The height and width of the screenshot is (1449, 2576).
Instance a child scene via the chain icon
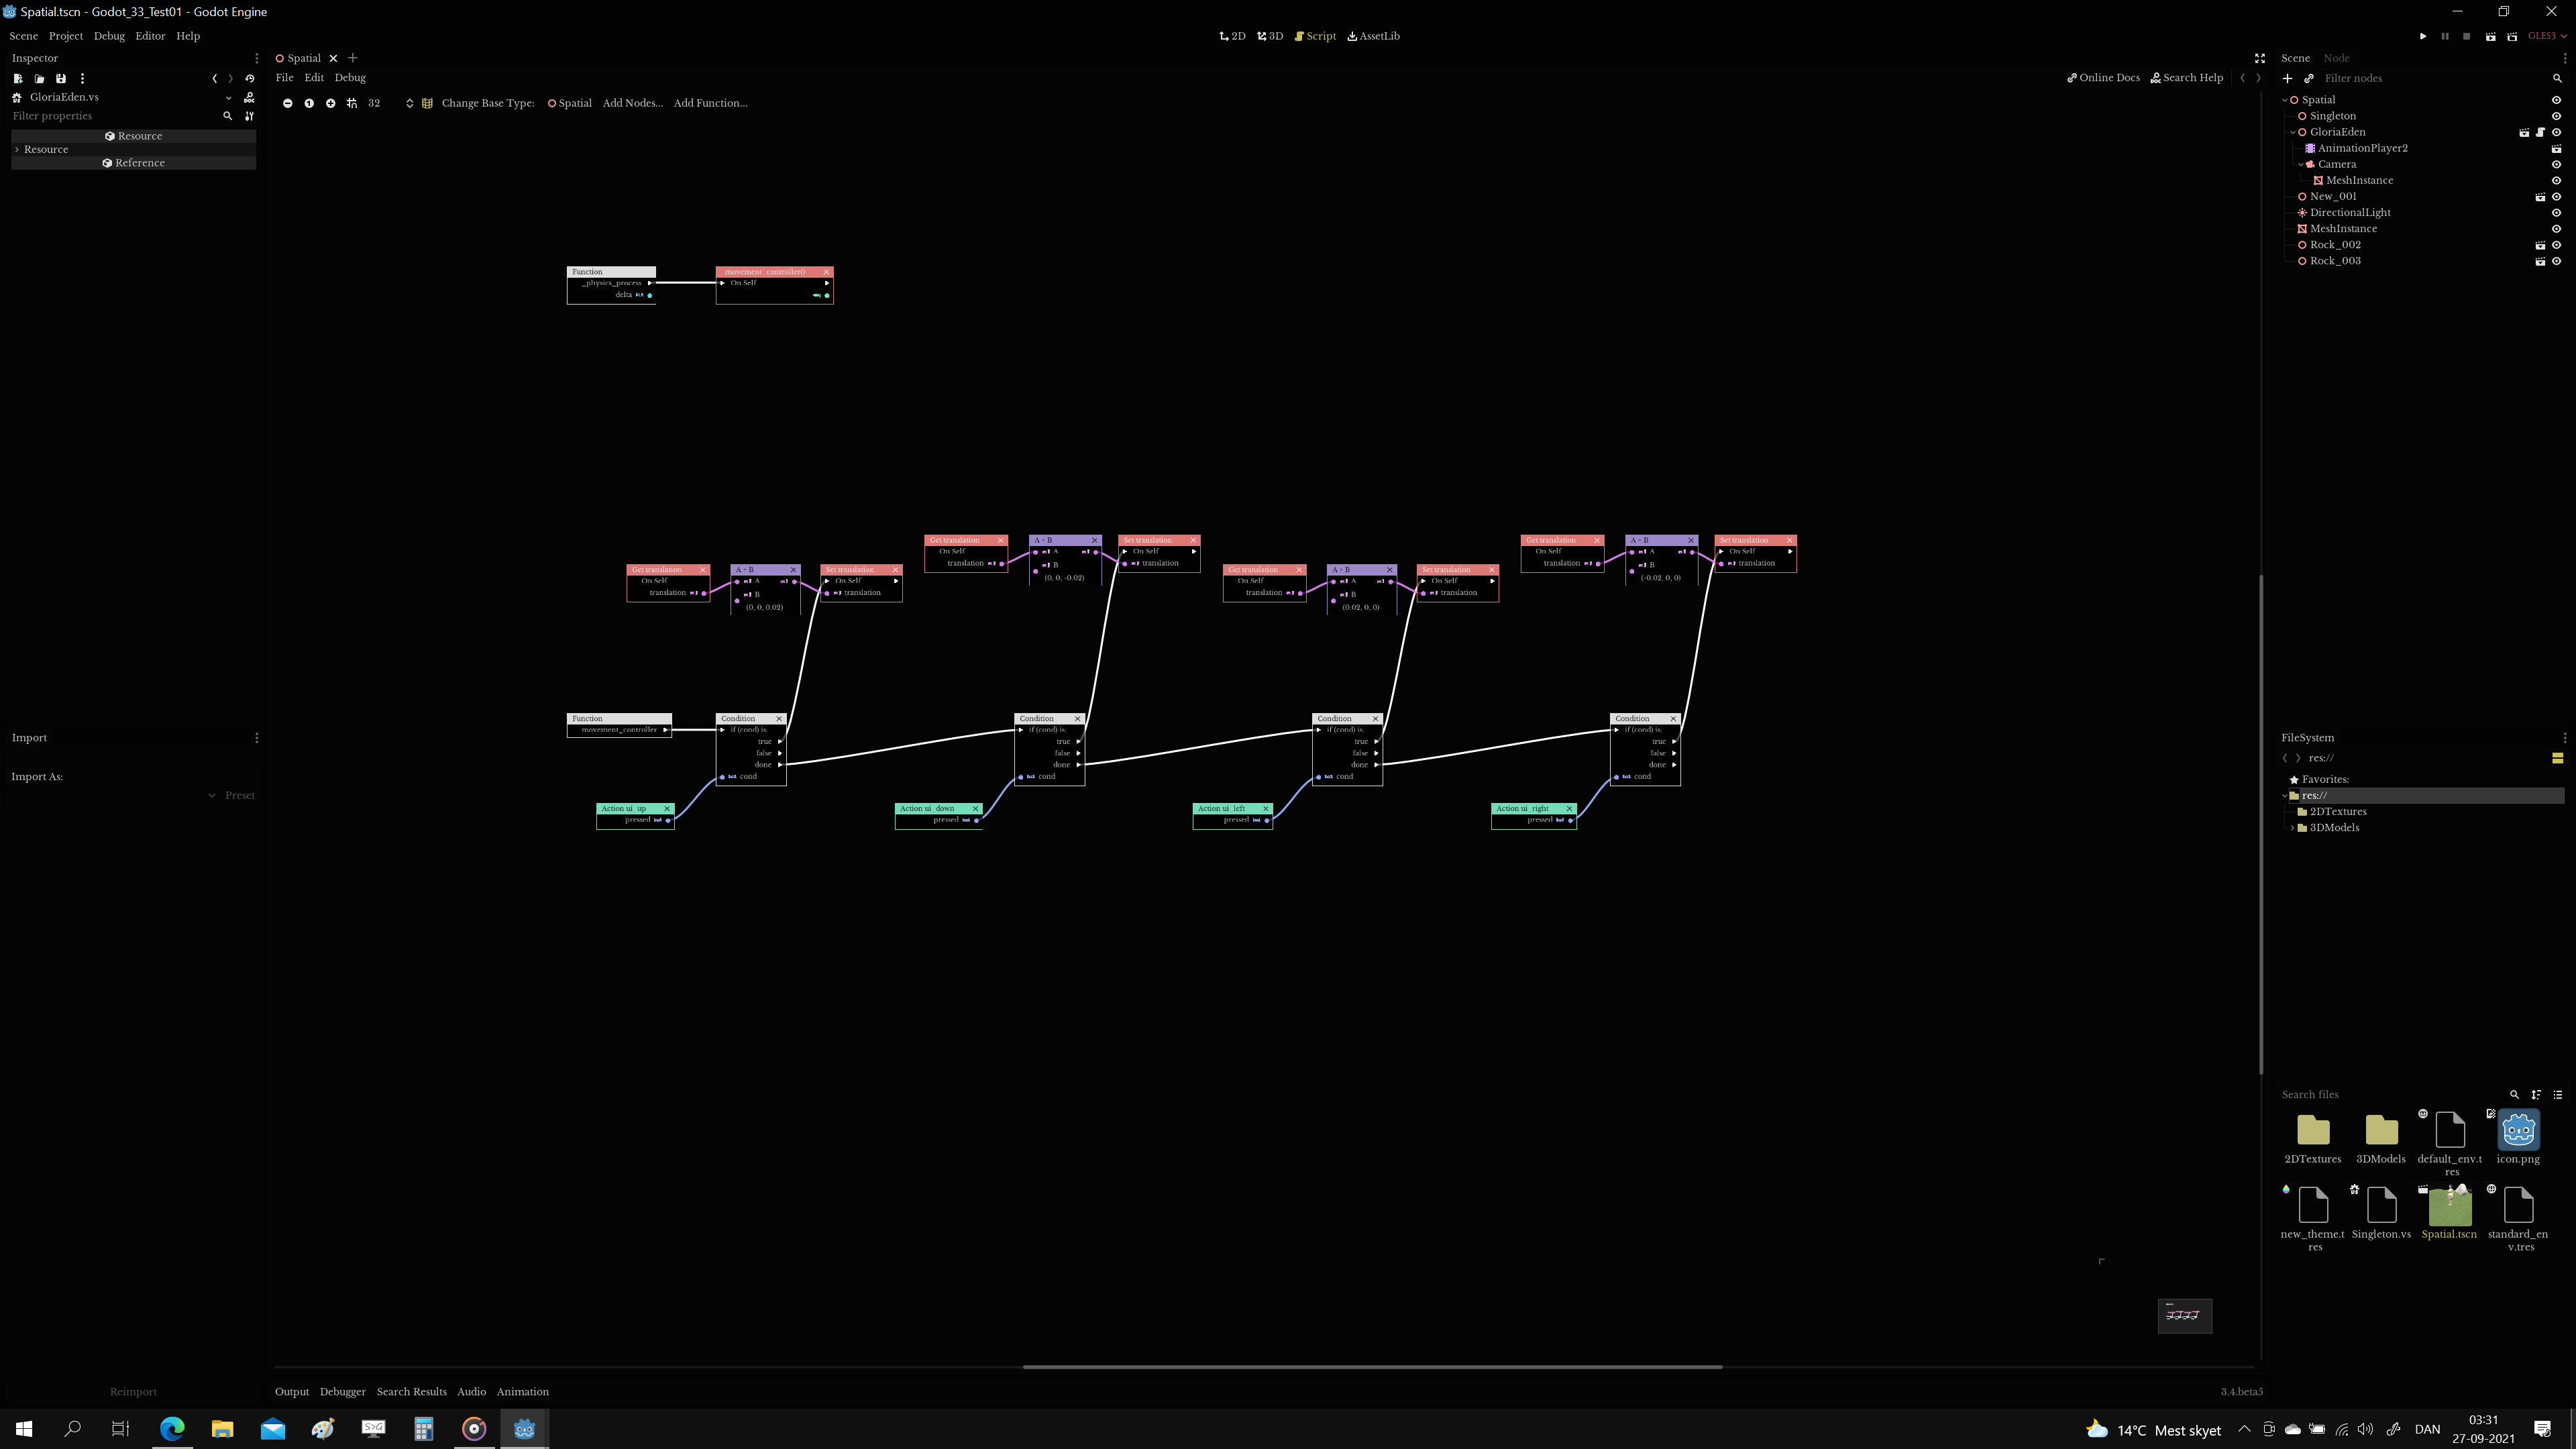[2310, 78]
